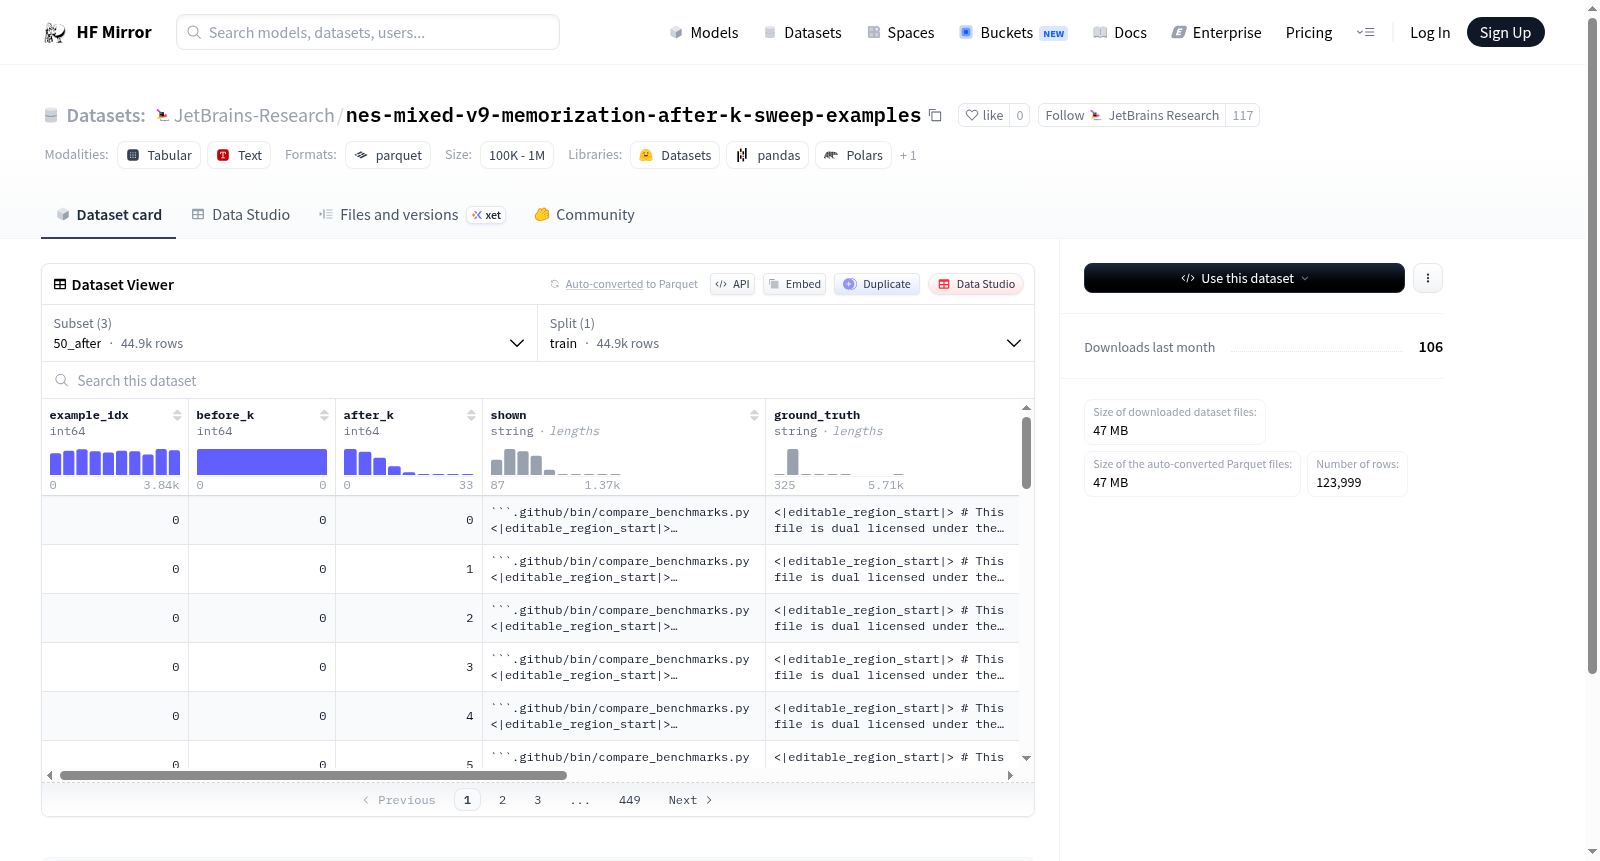The height and width of the screenshot is (861, 1600).
Task: Expand the Subset 50_after dropdown
Action: pos(289,333)
